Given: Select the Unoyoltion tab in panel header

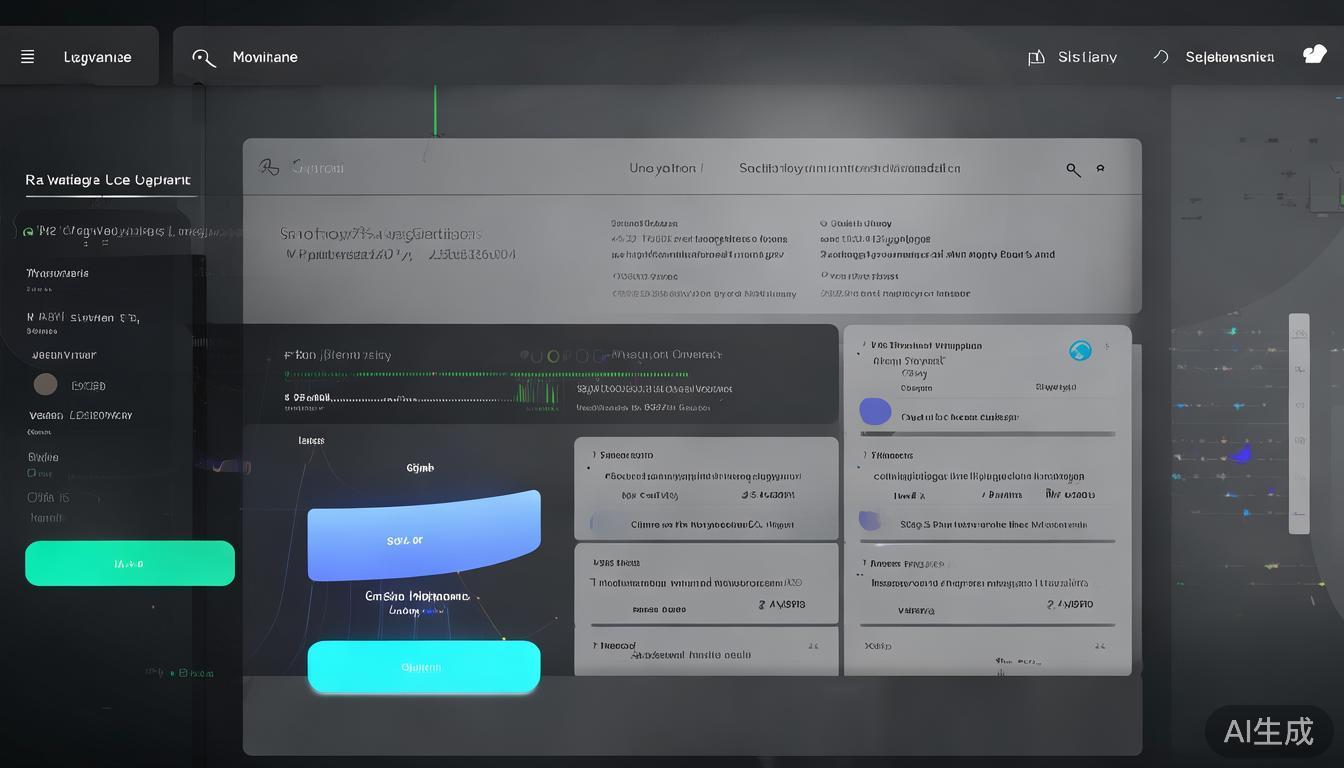Looking at the screenshot, I should click(x=664, y=168).
